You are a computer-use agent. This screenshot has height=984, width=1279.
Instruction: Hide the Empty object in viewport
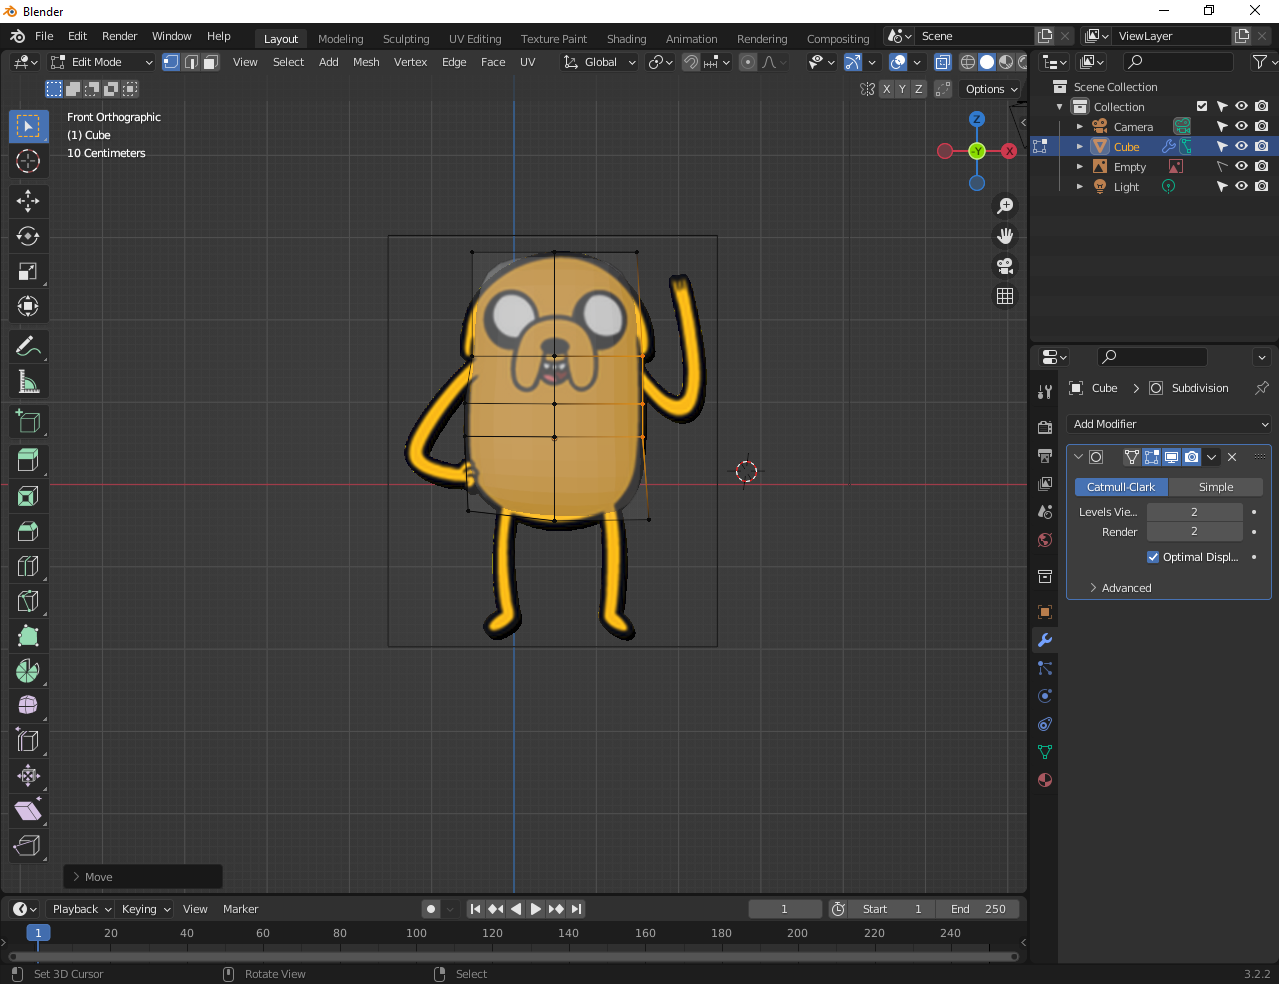(x=1241, y=166)
